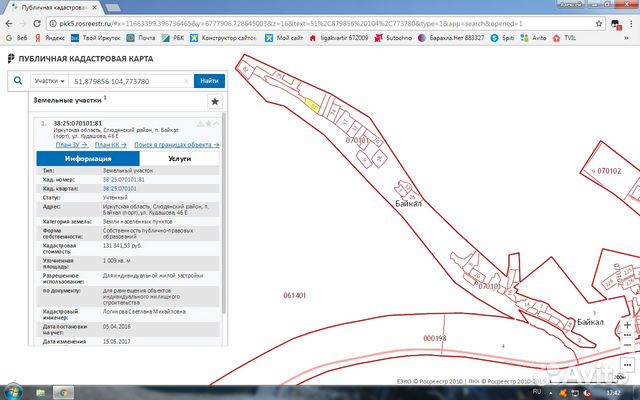Viewport: 640px width, 400px height.
Task: Click the Публичная кадастровая карта logo
Action: tap(80, 59)
